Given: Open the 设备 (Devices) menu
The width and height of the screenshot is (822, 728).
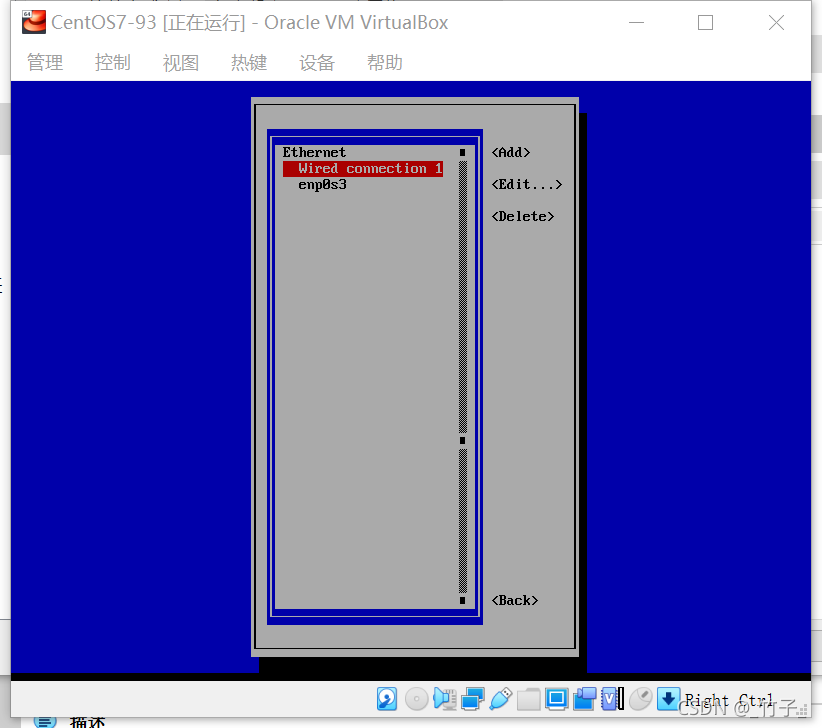Looking at the screenshot, I should [x=316, y=62].
